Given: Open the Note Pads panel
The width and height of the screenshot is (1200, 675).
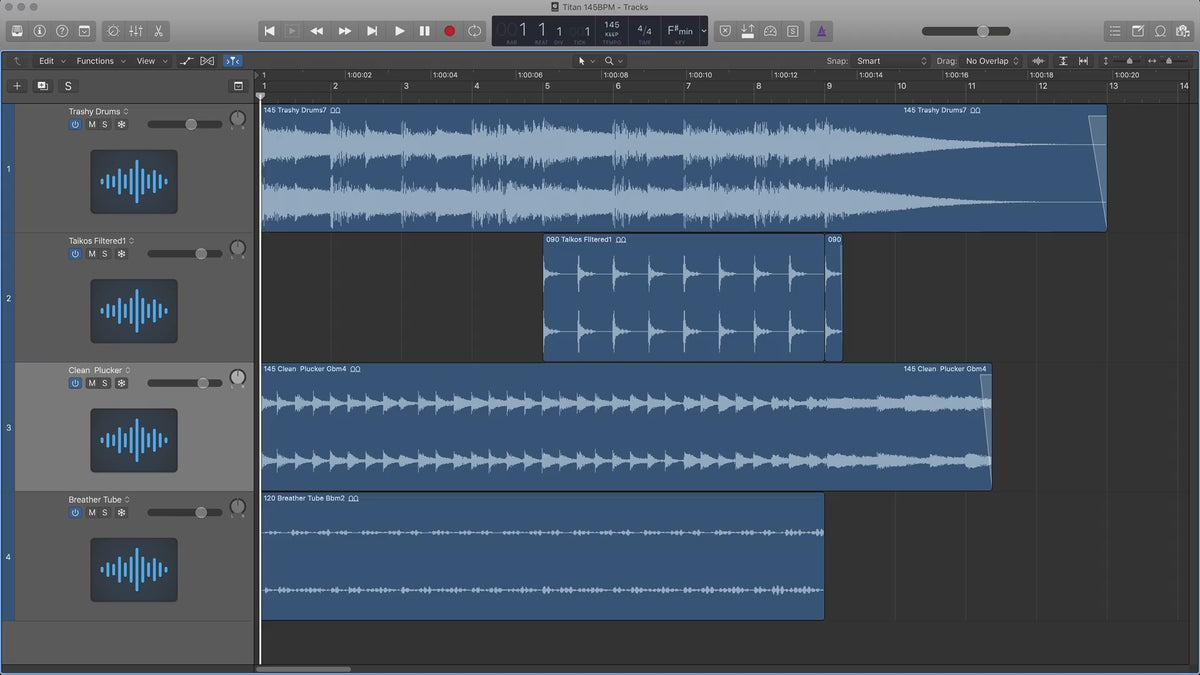Looking at the screenshot, I should pyautogui.click(x=1137, y=31).
